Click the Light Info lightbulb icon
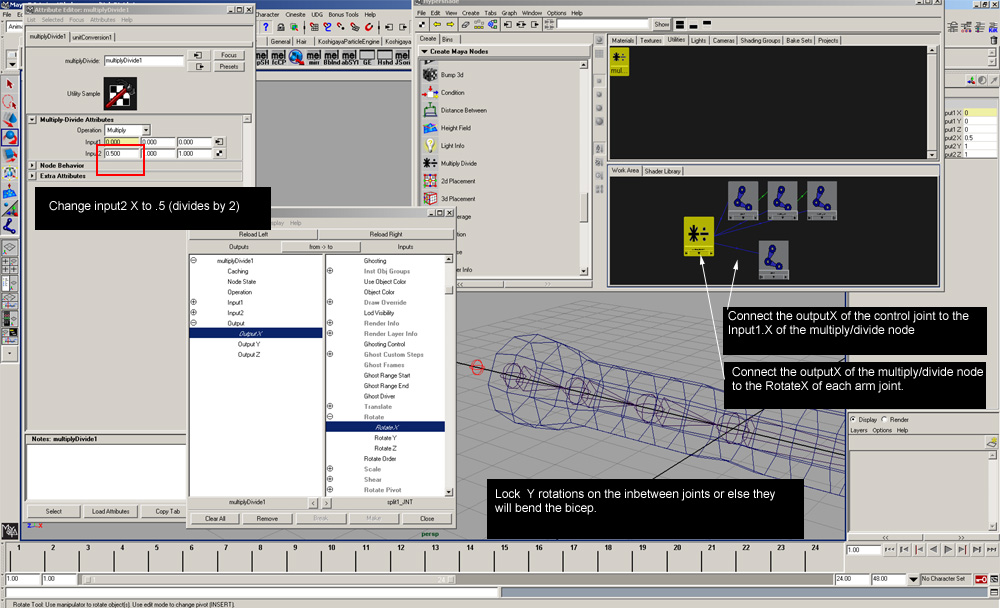This screenshot has height=608, width=1000. (430, 145)
